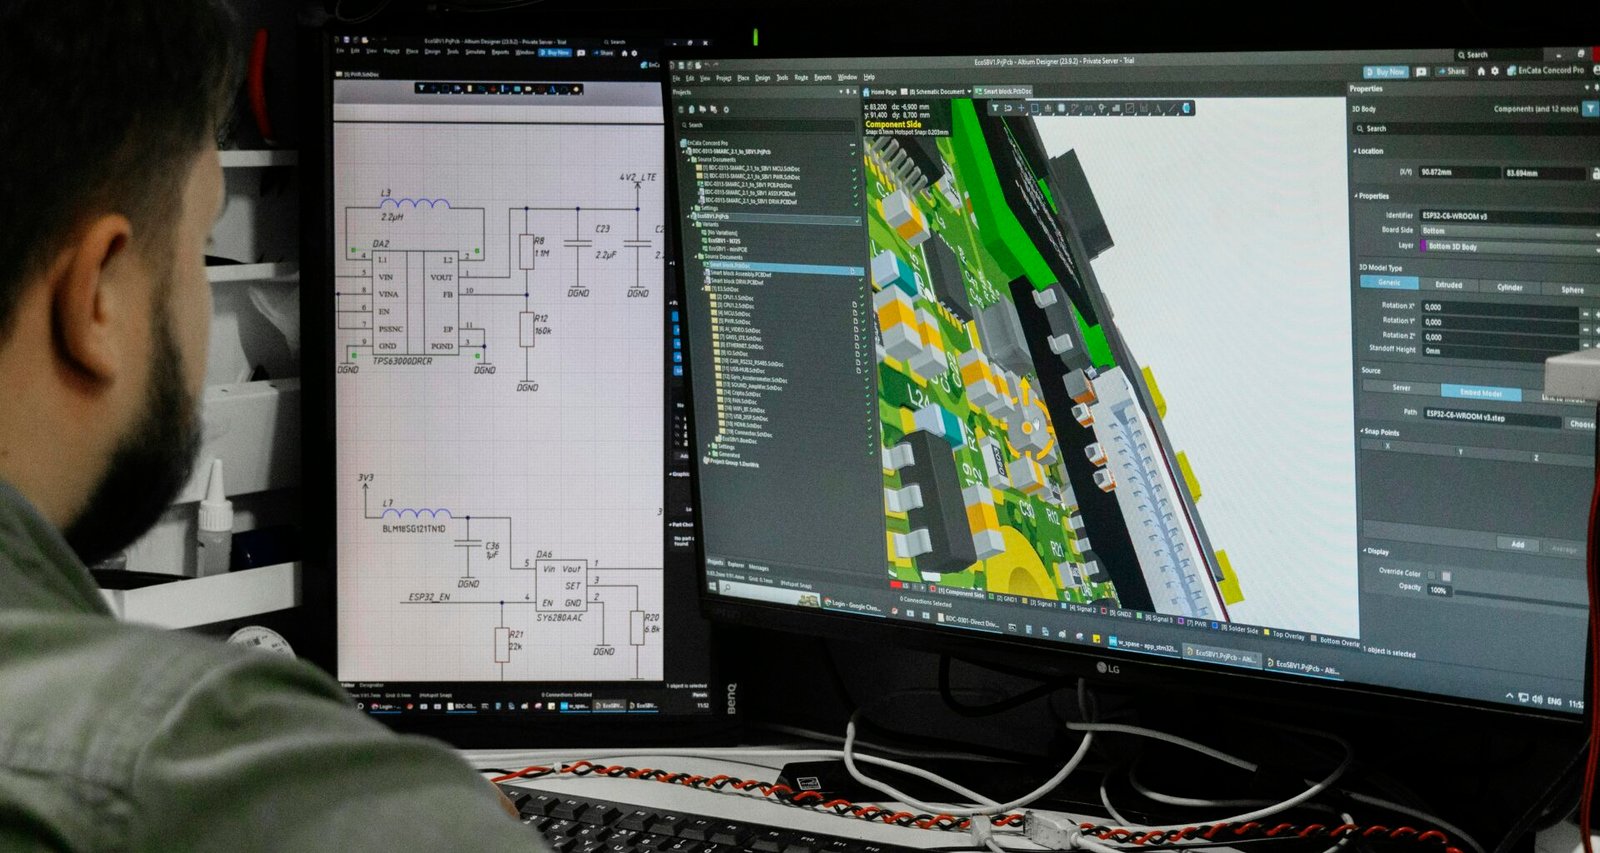Select inductor L3 in left schematic

[x=413, y=205]
